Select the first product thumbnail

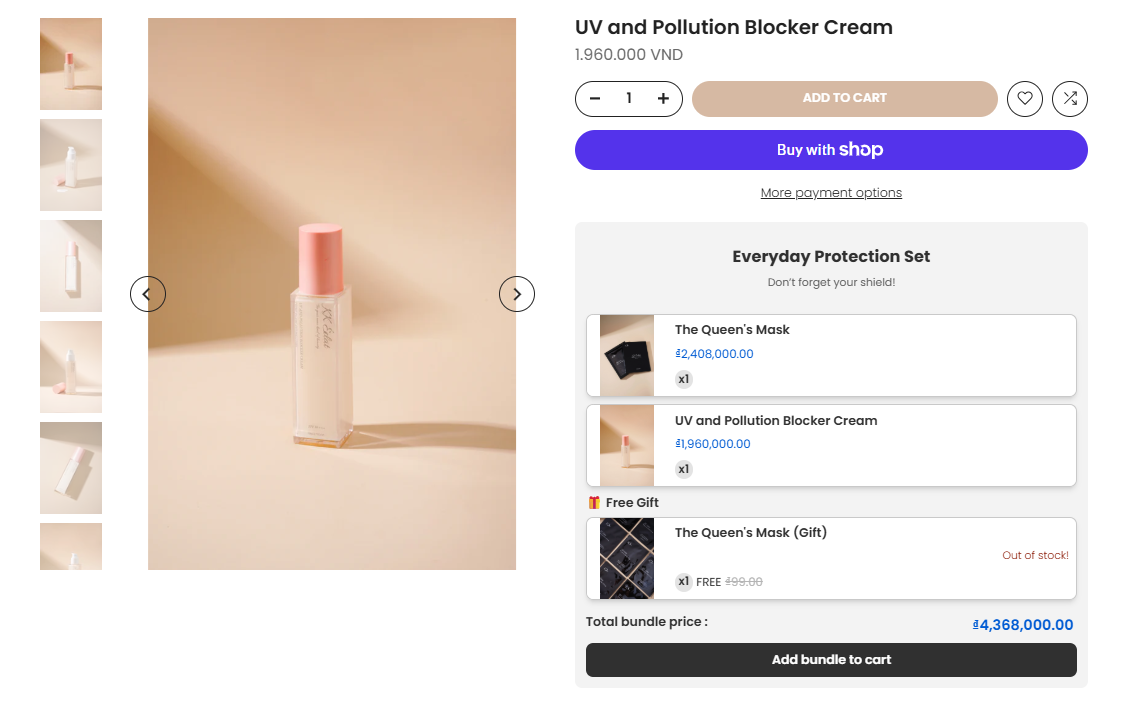(x=70, y=63)
